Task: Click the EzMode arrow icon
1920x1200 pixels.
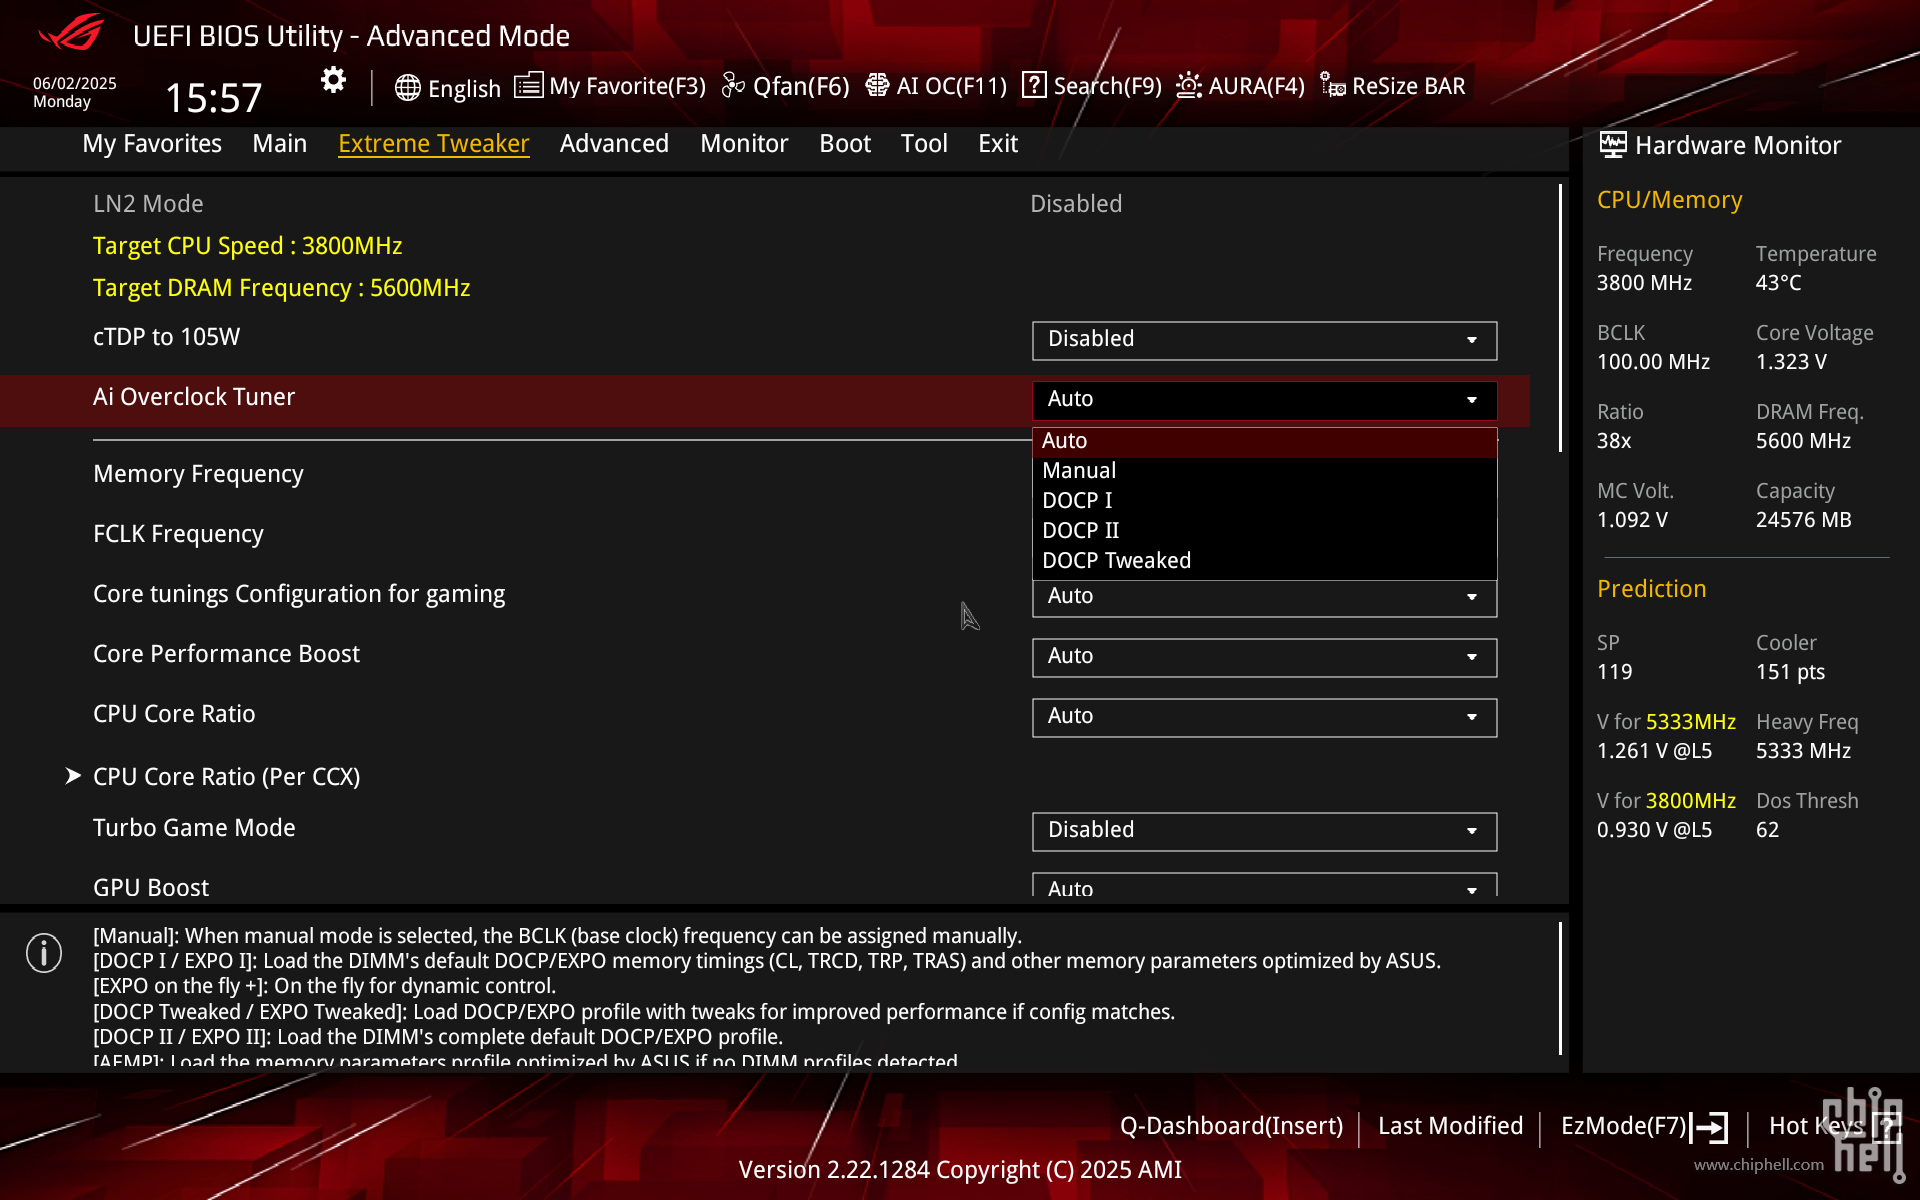Action: (x=1709, y=1127)
